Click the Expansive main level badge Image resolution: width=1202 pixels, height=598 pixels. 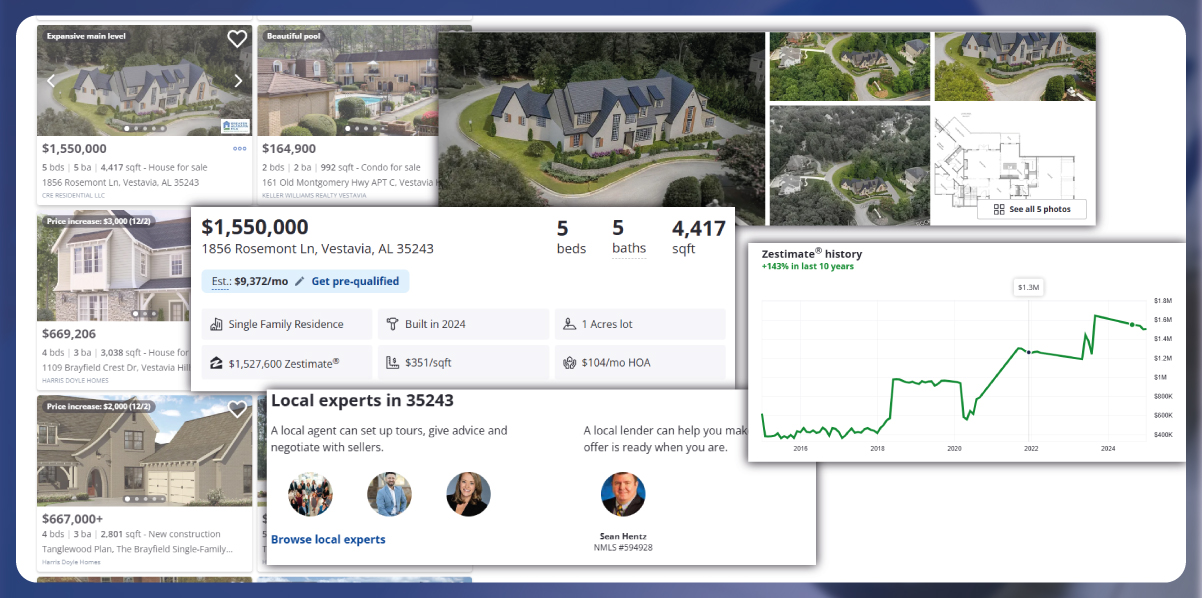[x=85, y=36]
